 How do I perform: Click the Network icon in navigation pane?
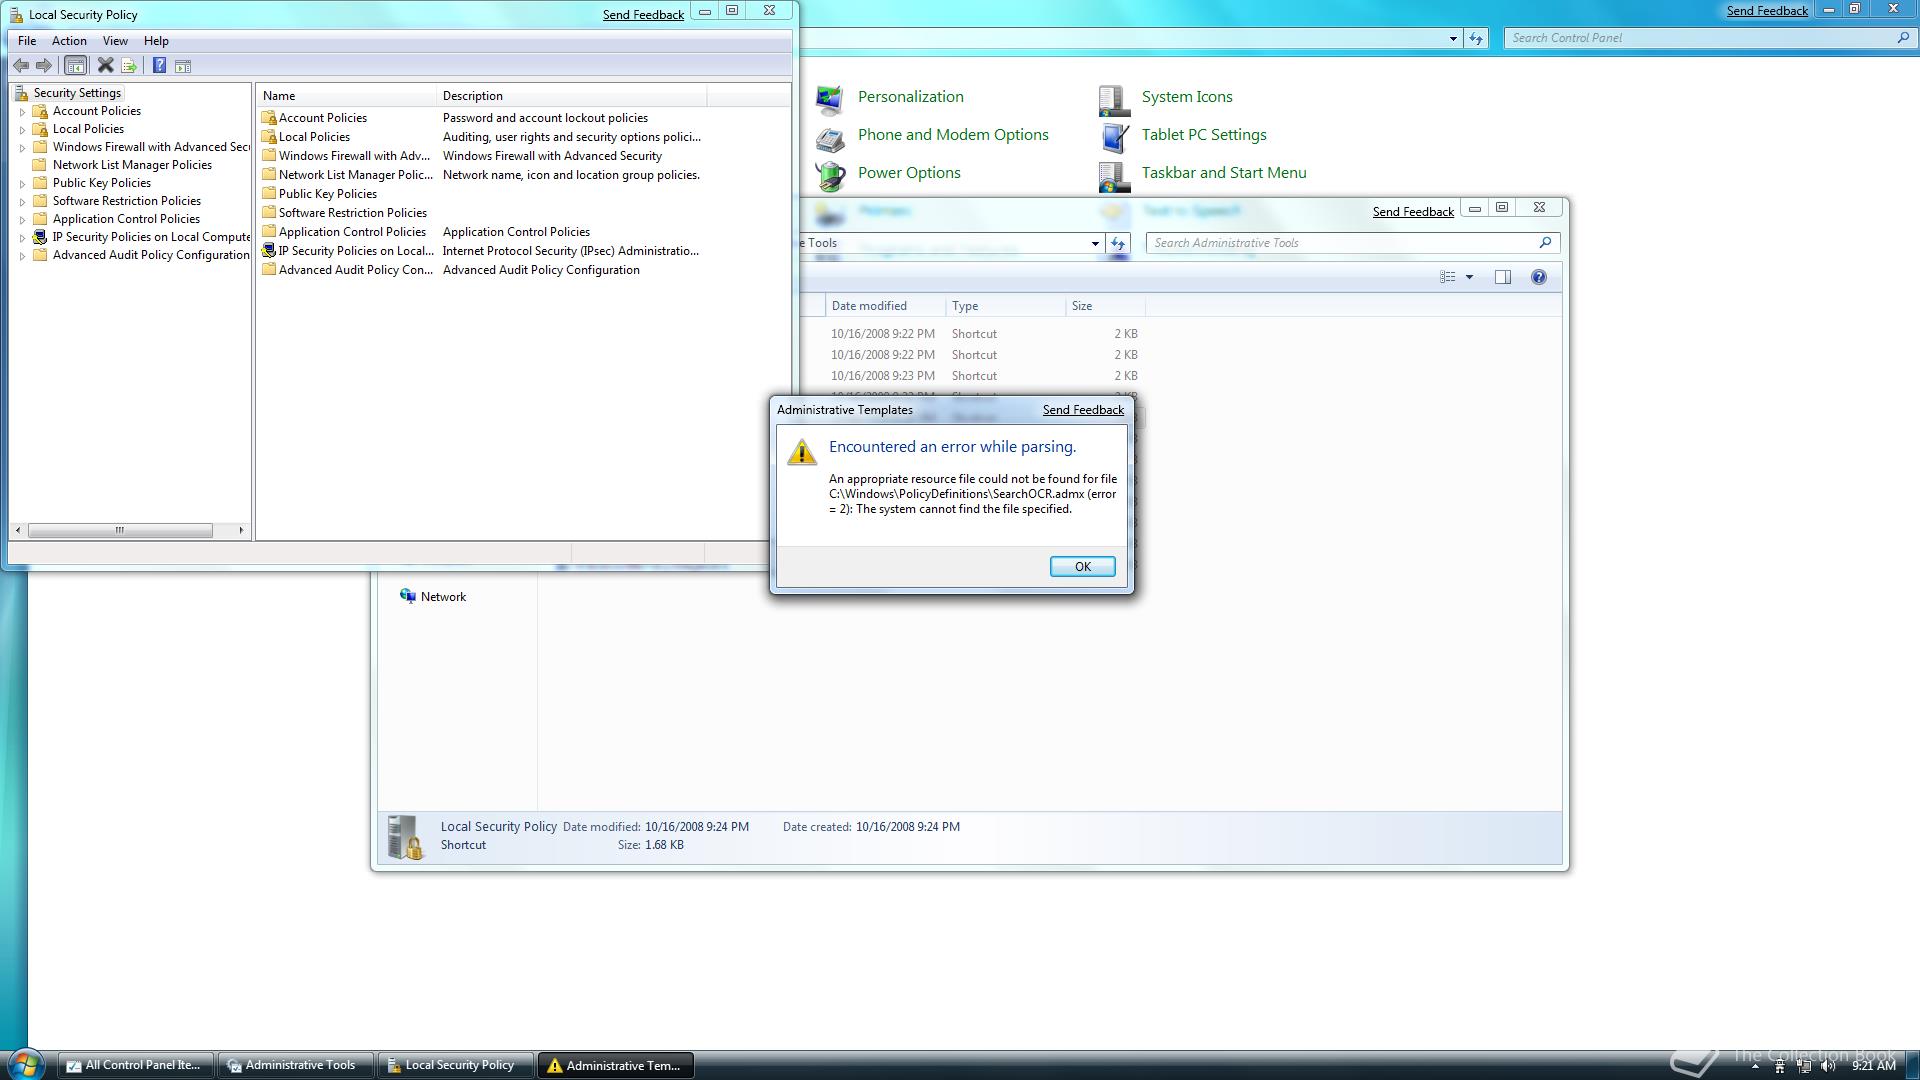click(408, 596)
